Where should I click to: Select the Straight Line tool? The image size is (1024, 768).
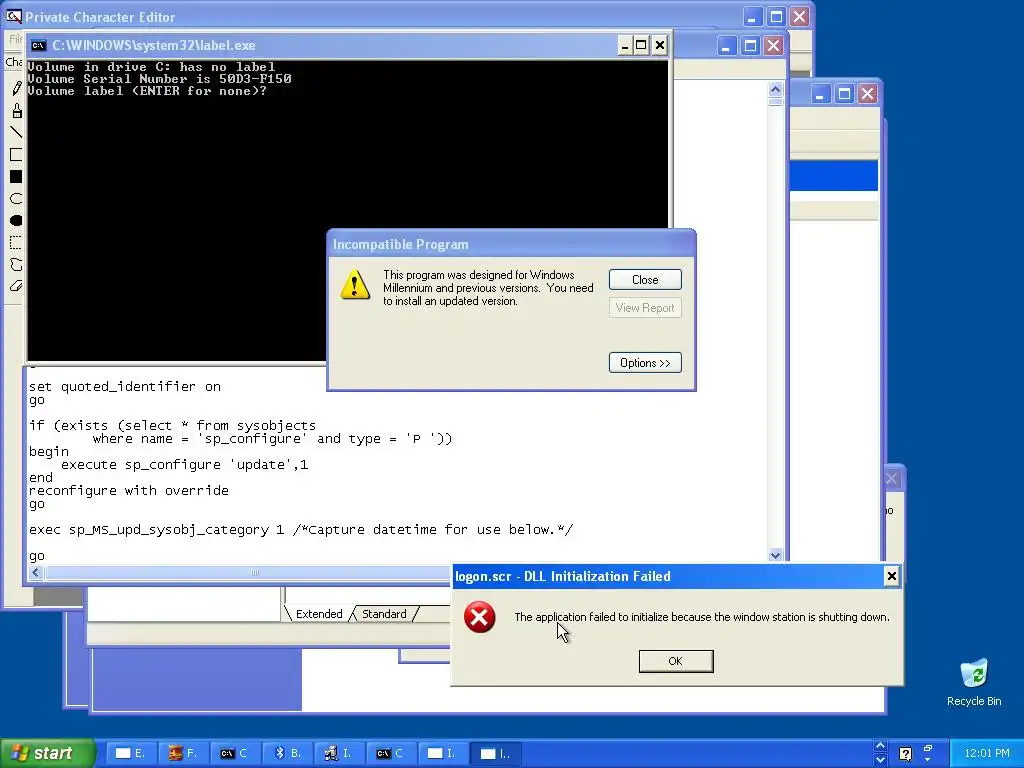click(16, 133)
